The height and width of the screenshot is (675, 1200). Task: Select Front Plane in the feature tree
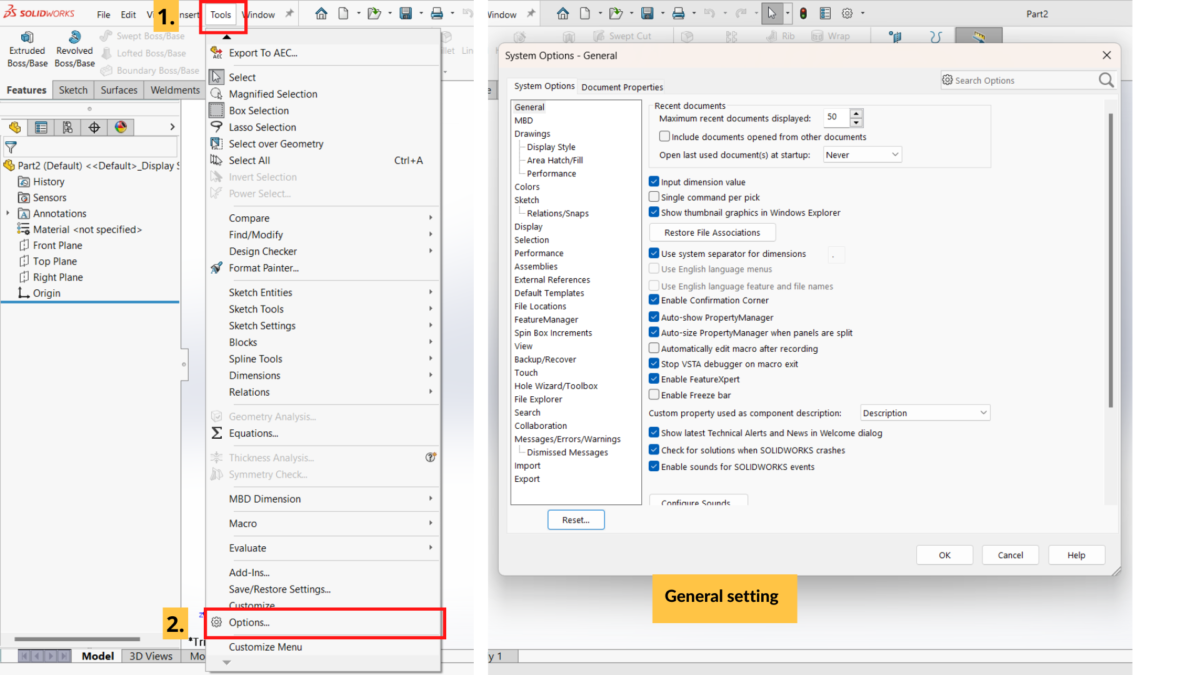pos(57,245)
